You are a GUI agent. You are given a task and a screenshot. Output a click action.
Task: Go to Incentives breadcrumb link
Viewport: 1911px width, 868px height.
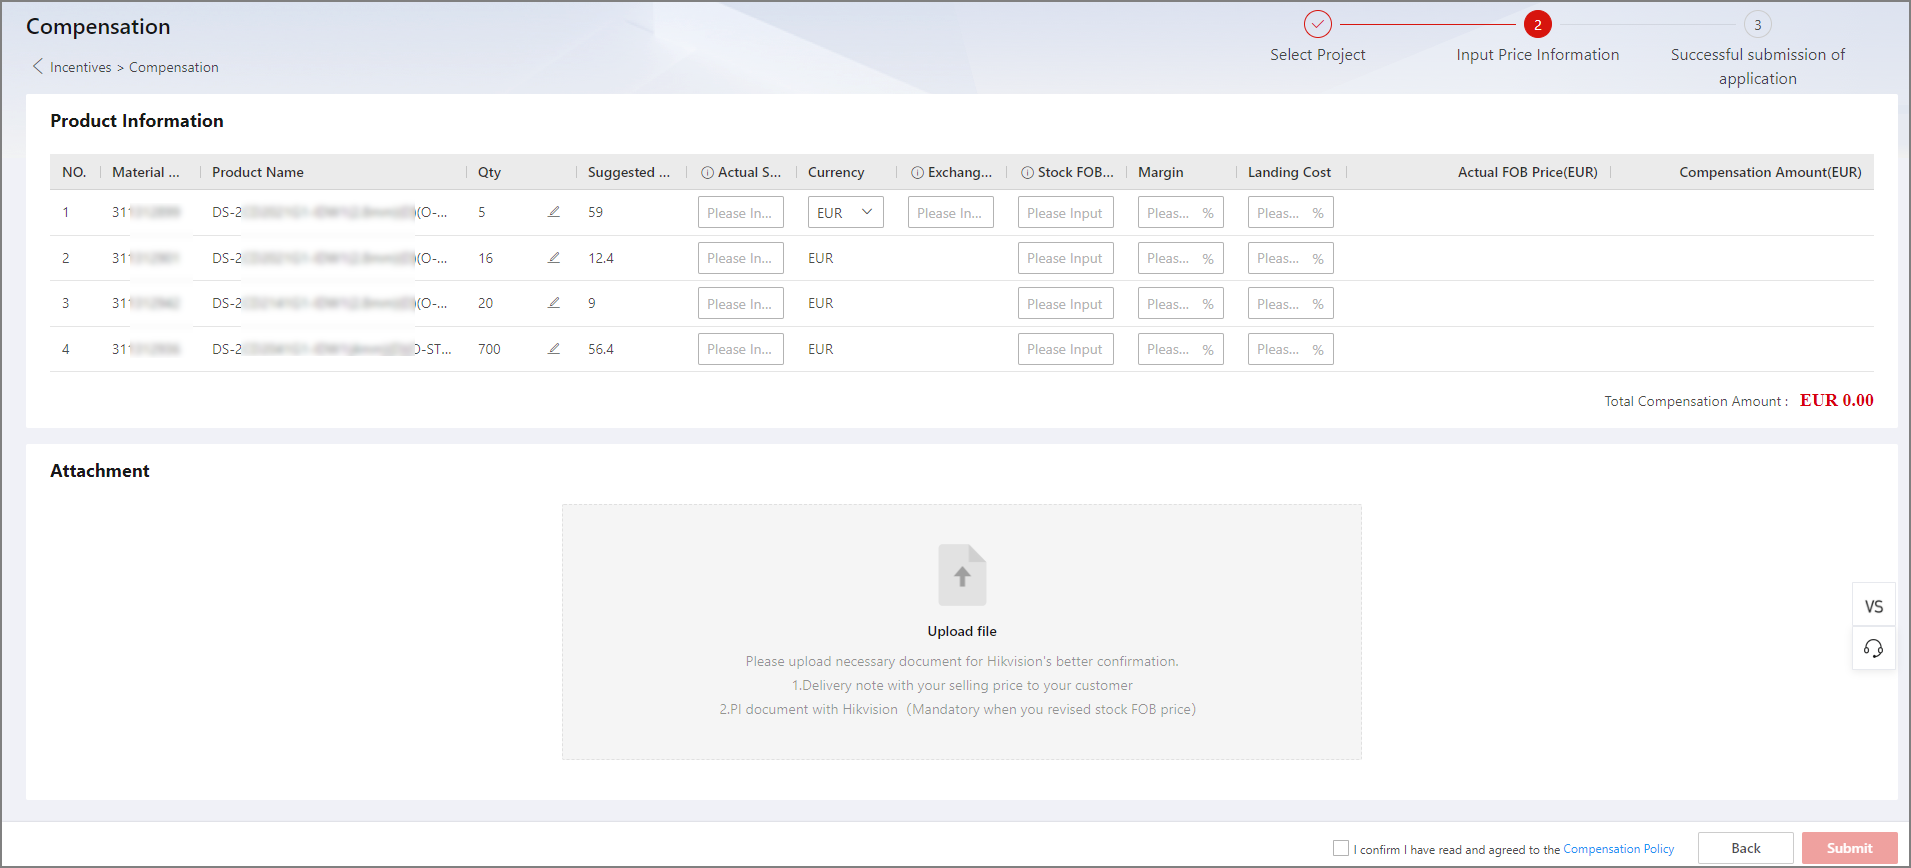tap(81, 67)
